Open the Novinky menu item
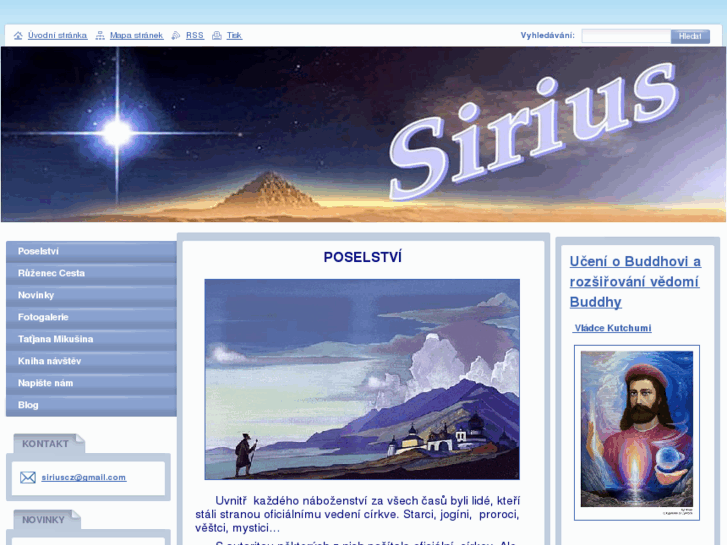 pyautogui.click(x=91, y=295)
